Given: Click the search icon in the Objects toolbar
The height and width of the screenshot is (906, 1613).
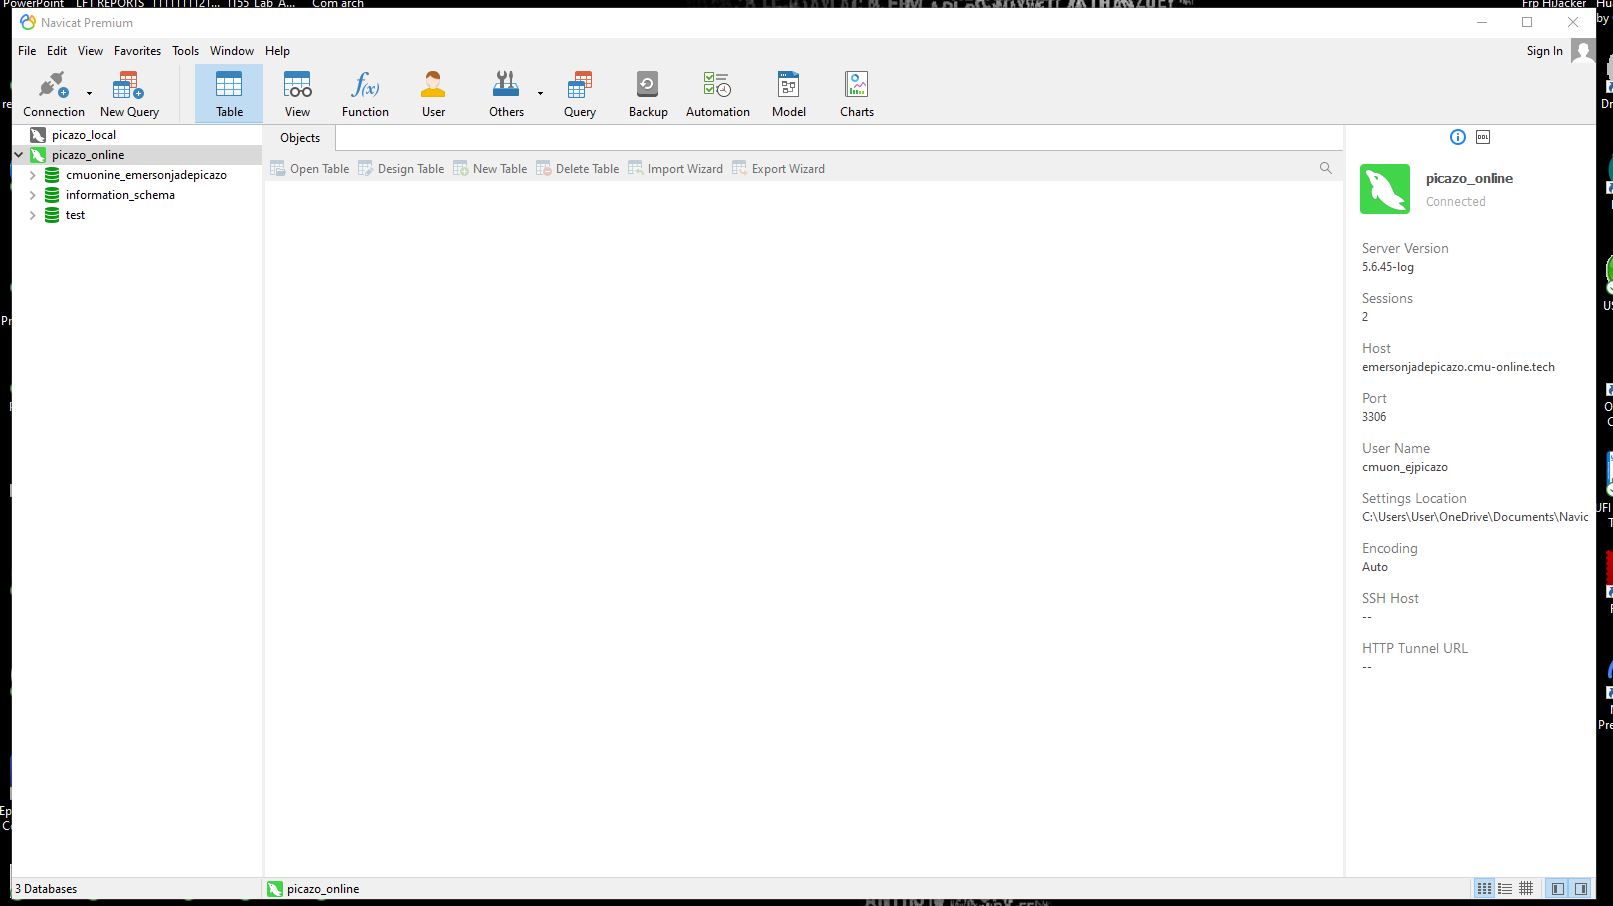Looking at the screenshot, I should click(1325, 168).
